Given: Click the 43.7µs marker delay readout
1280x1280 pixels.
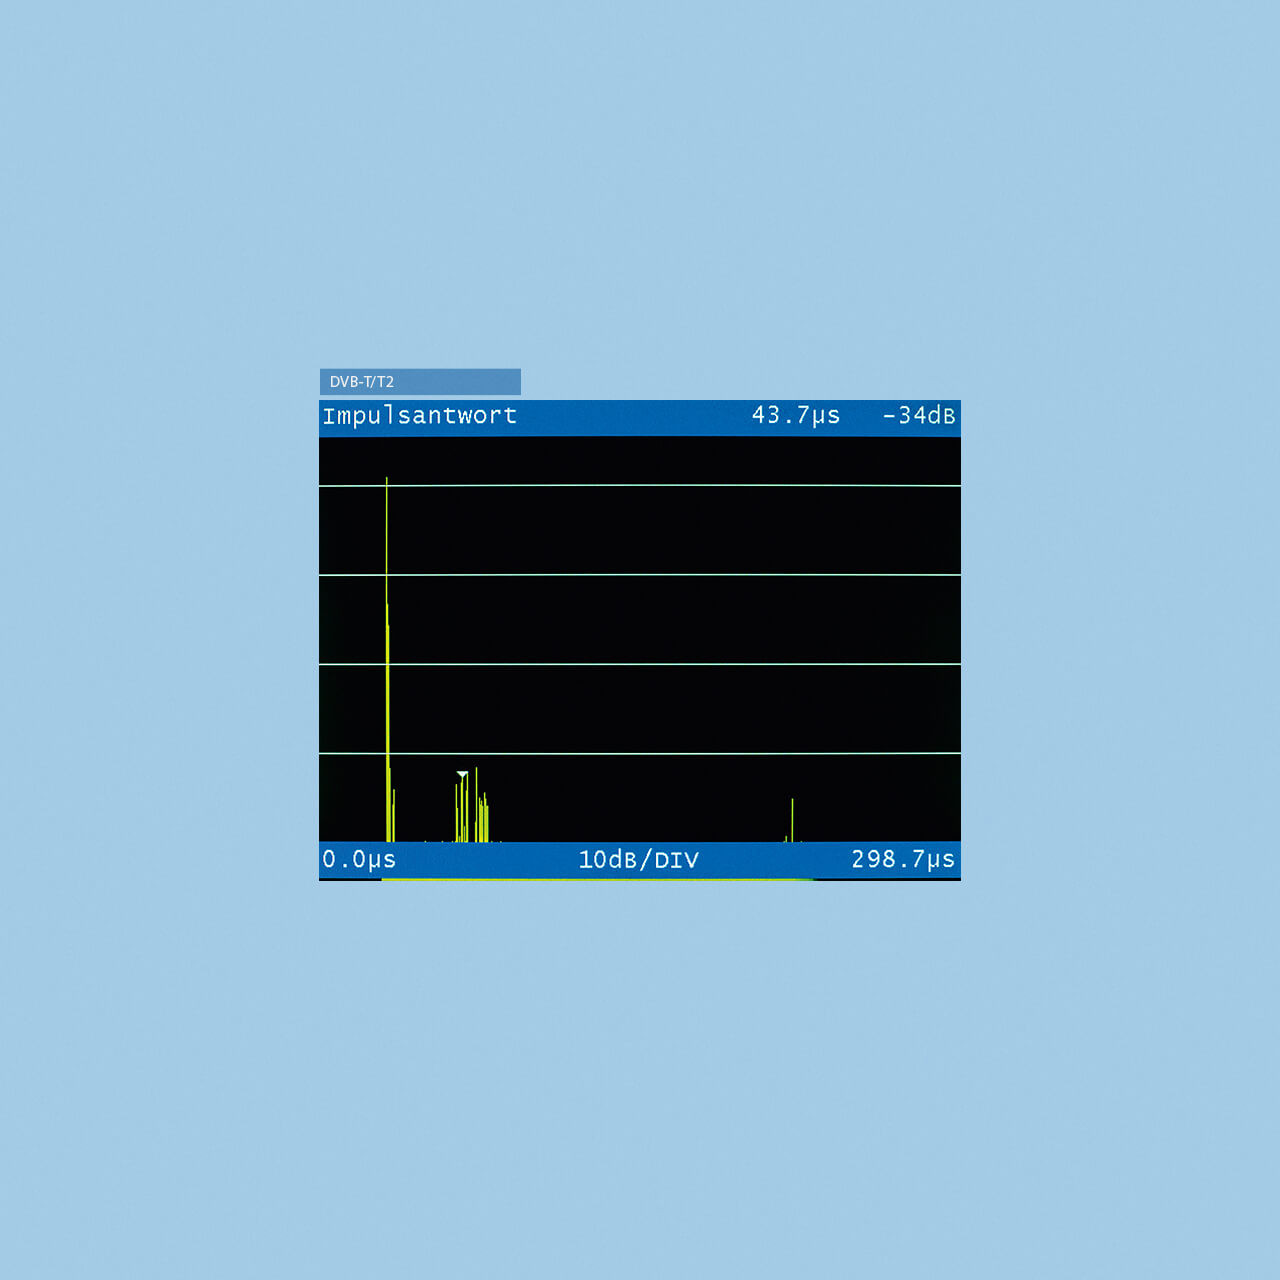Looking at the screenshot, I should (796, 416).
